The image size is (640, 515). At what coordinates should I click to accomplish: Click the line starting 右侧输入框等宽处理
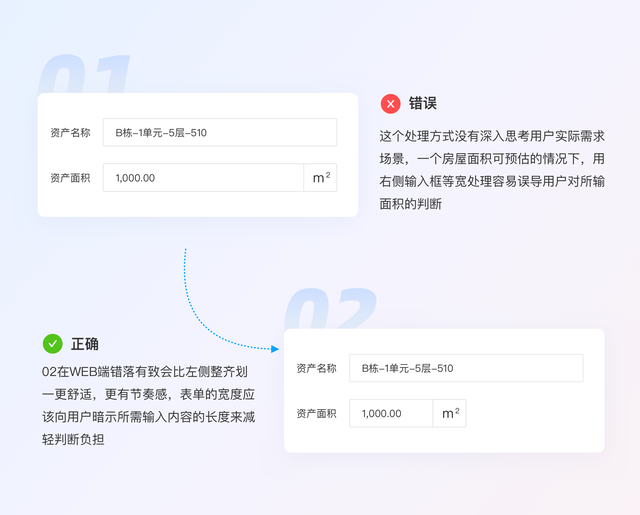tap(492, 181)
